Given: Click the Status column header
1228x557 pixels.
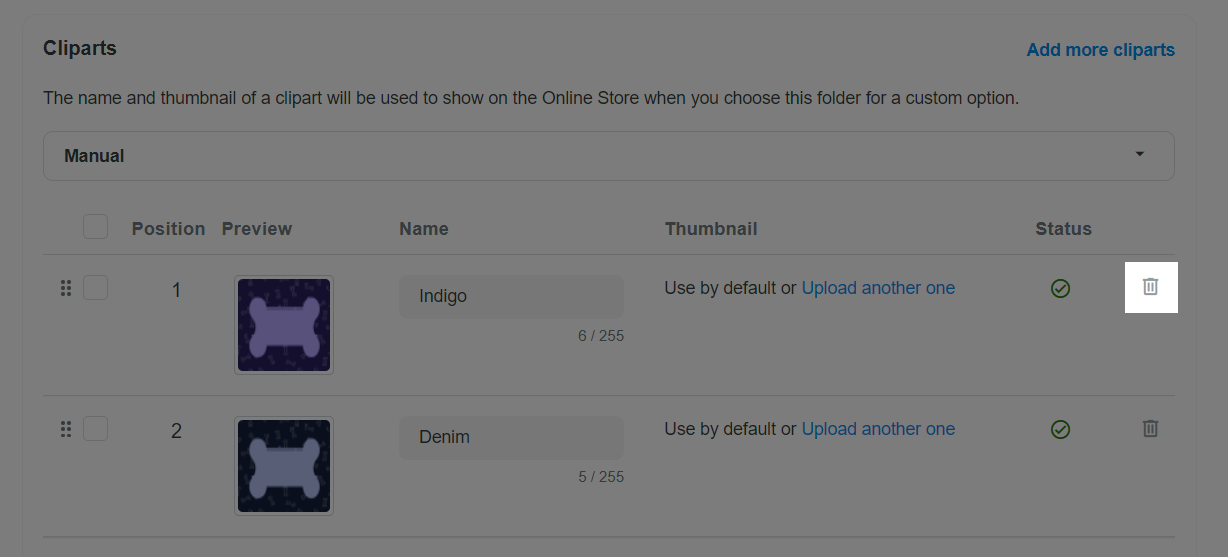Looking at the screenshot, I should [x=1063, y=229].
